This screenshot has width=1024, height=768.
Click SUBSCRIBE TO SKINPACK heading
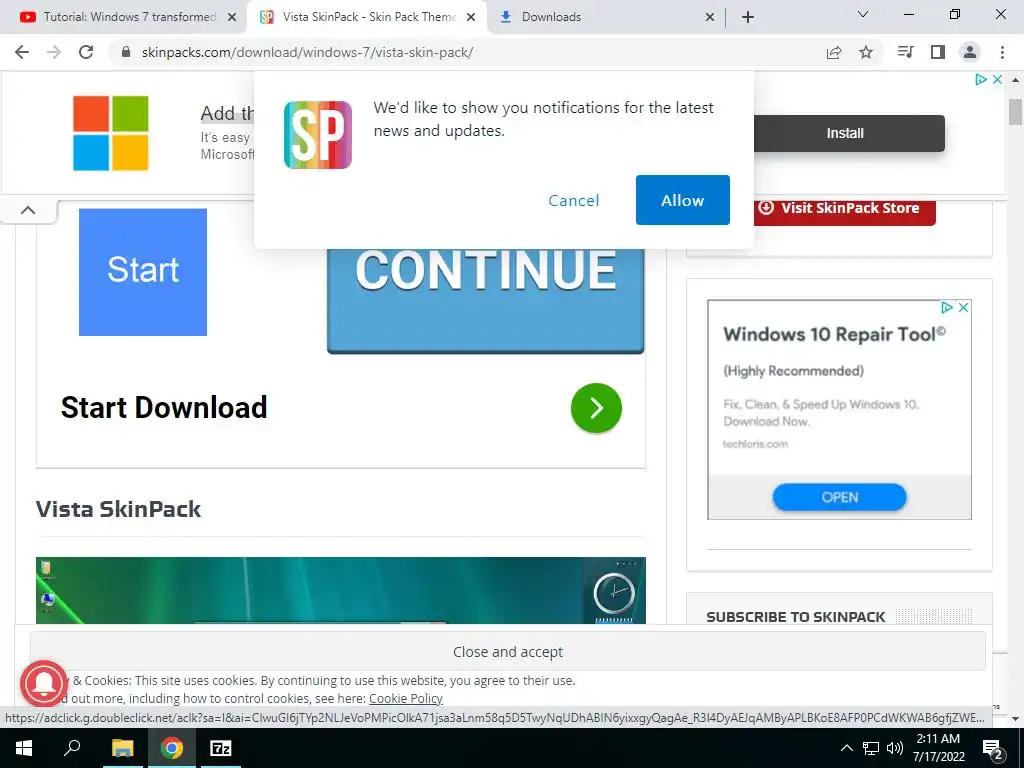[795, 617]
